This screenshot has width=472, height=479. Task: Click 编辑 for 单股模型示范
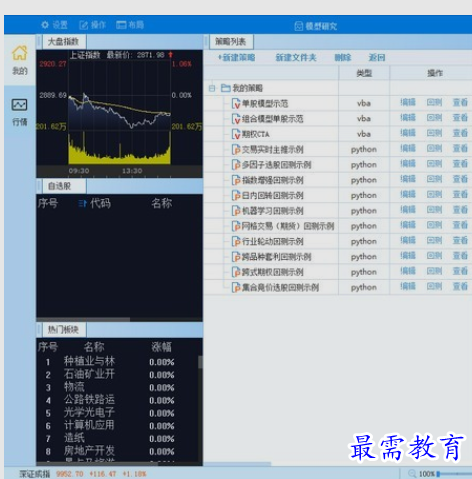408,102
